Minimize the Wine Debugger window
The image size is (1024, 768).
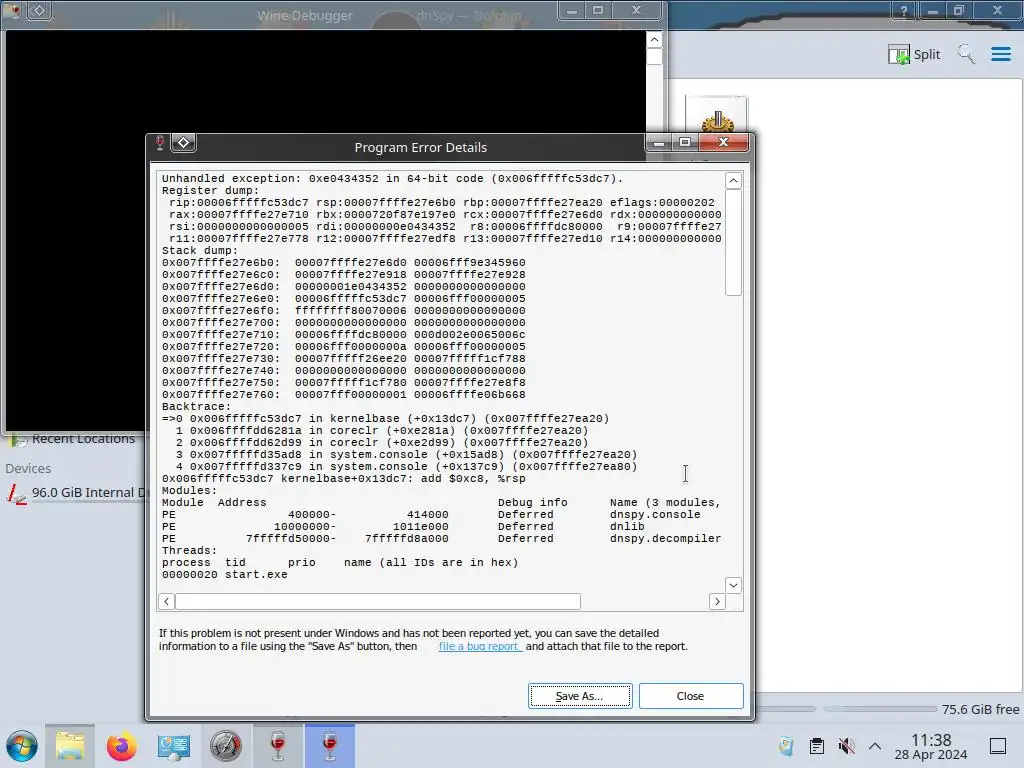[x=571, y=10]
